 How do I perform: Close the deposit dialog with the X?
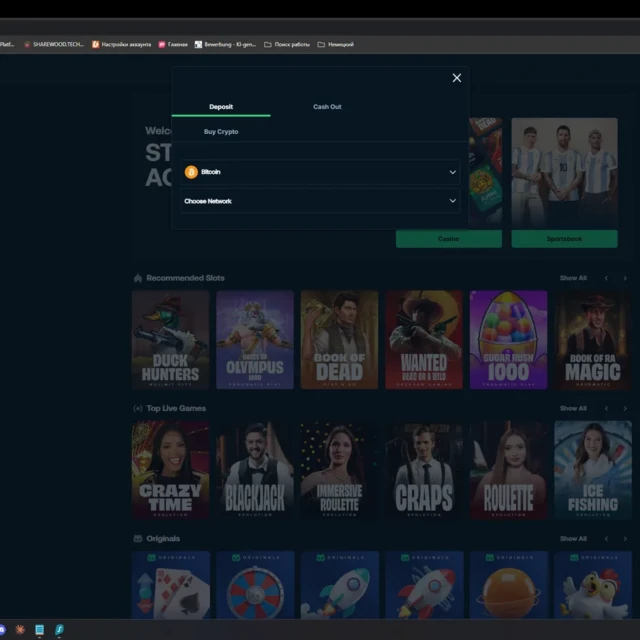(x=457, y=78)
